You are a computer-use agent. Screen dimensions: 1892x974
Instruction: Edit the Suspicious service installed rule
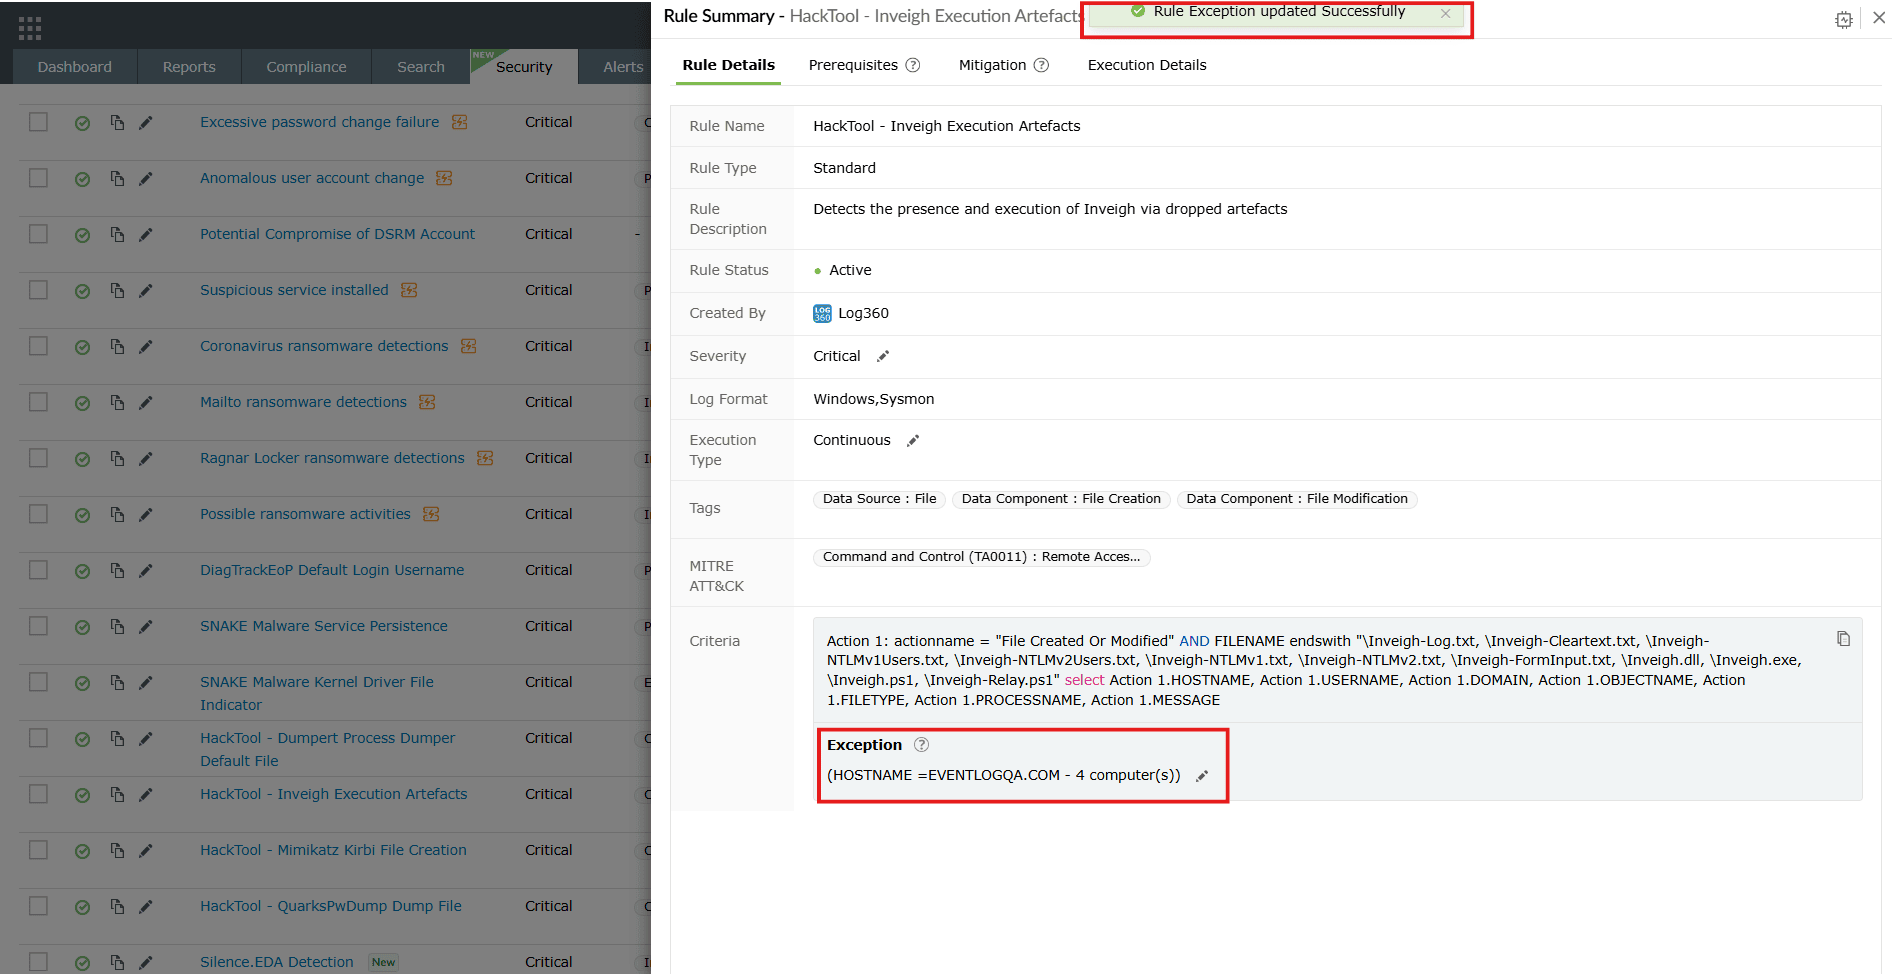point(146,290)
